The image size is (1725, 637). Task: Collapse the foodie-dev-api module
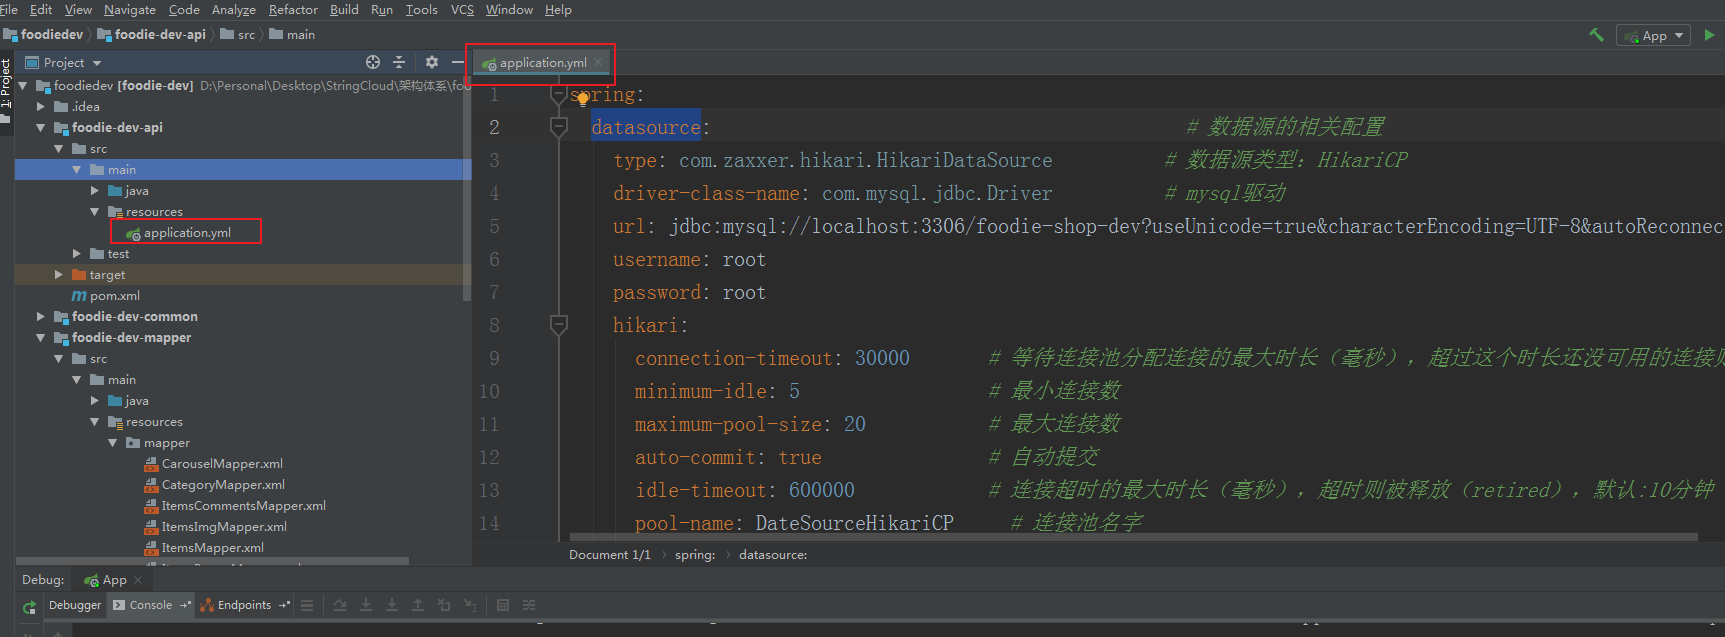[41, 128]
